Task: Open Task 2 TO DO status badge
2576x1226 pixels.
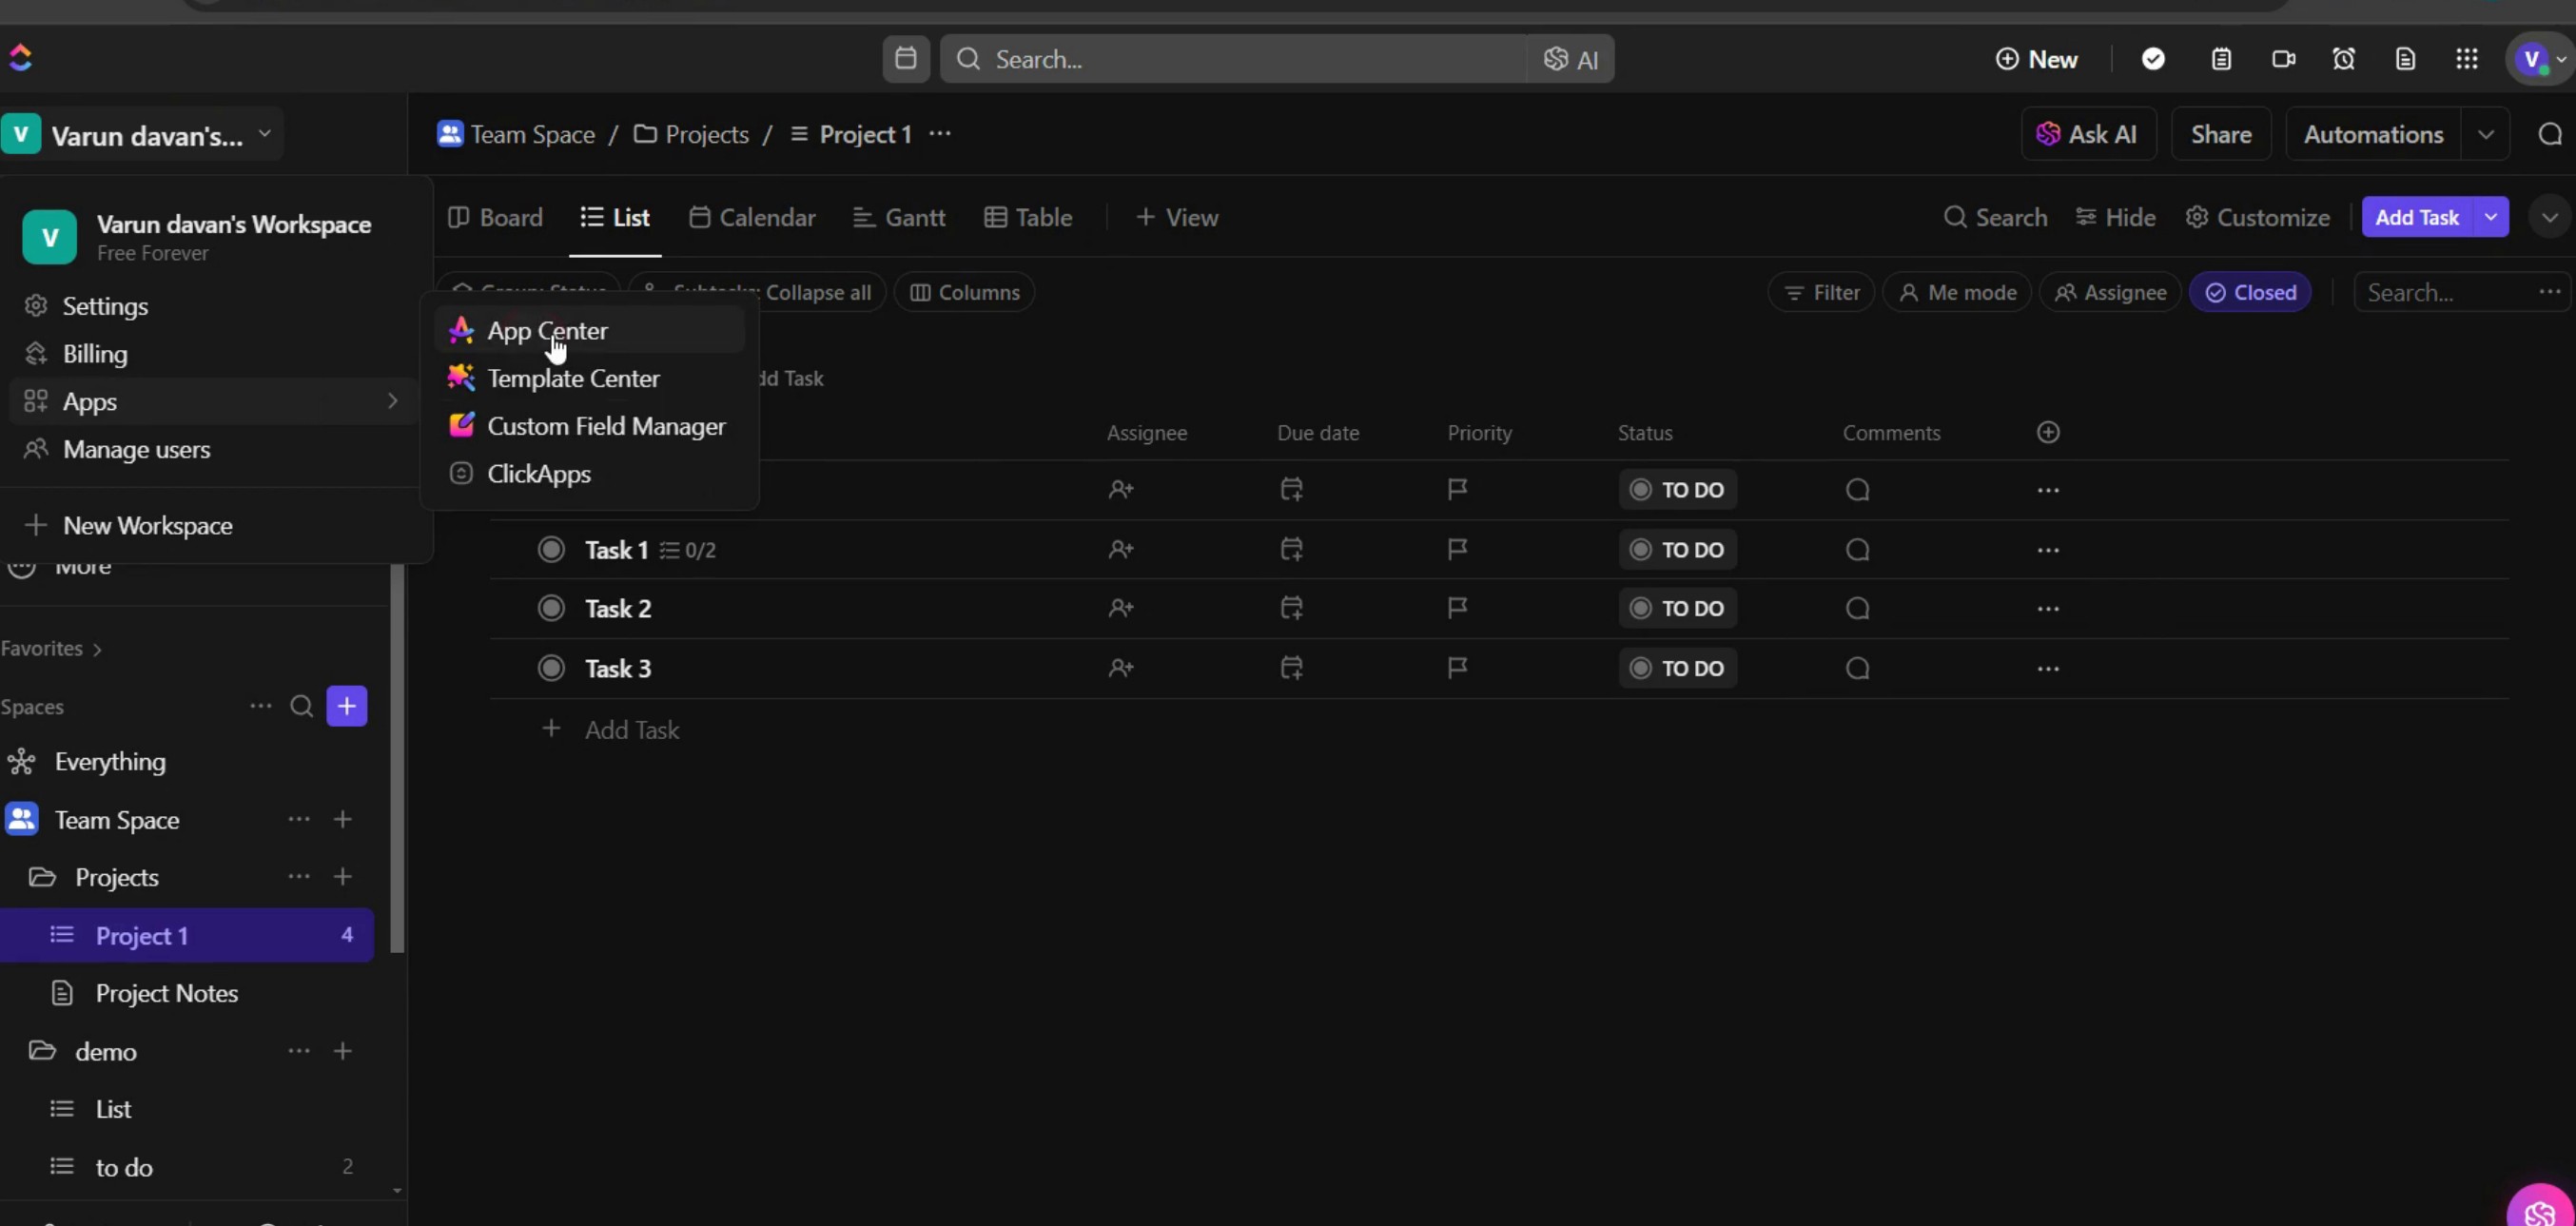Action: [x=1677, y=608]
